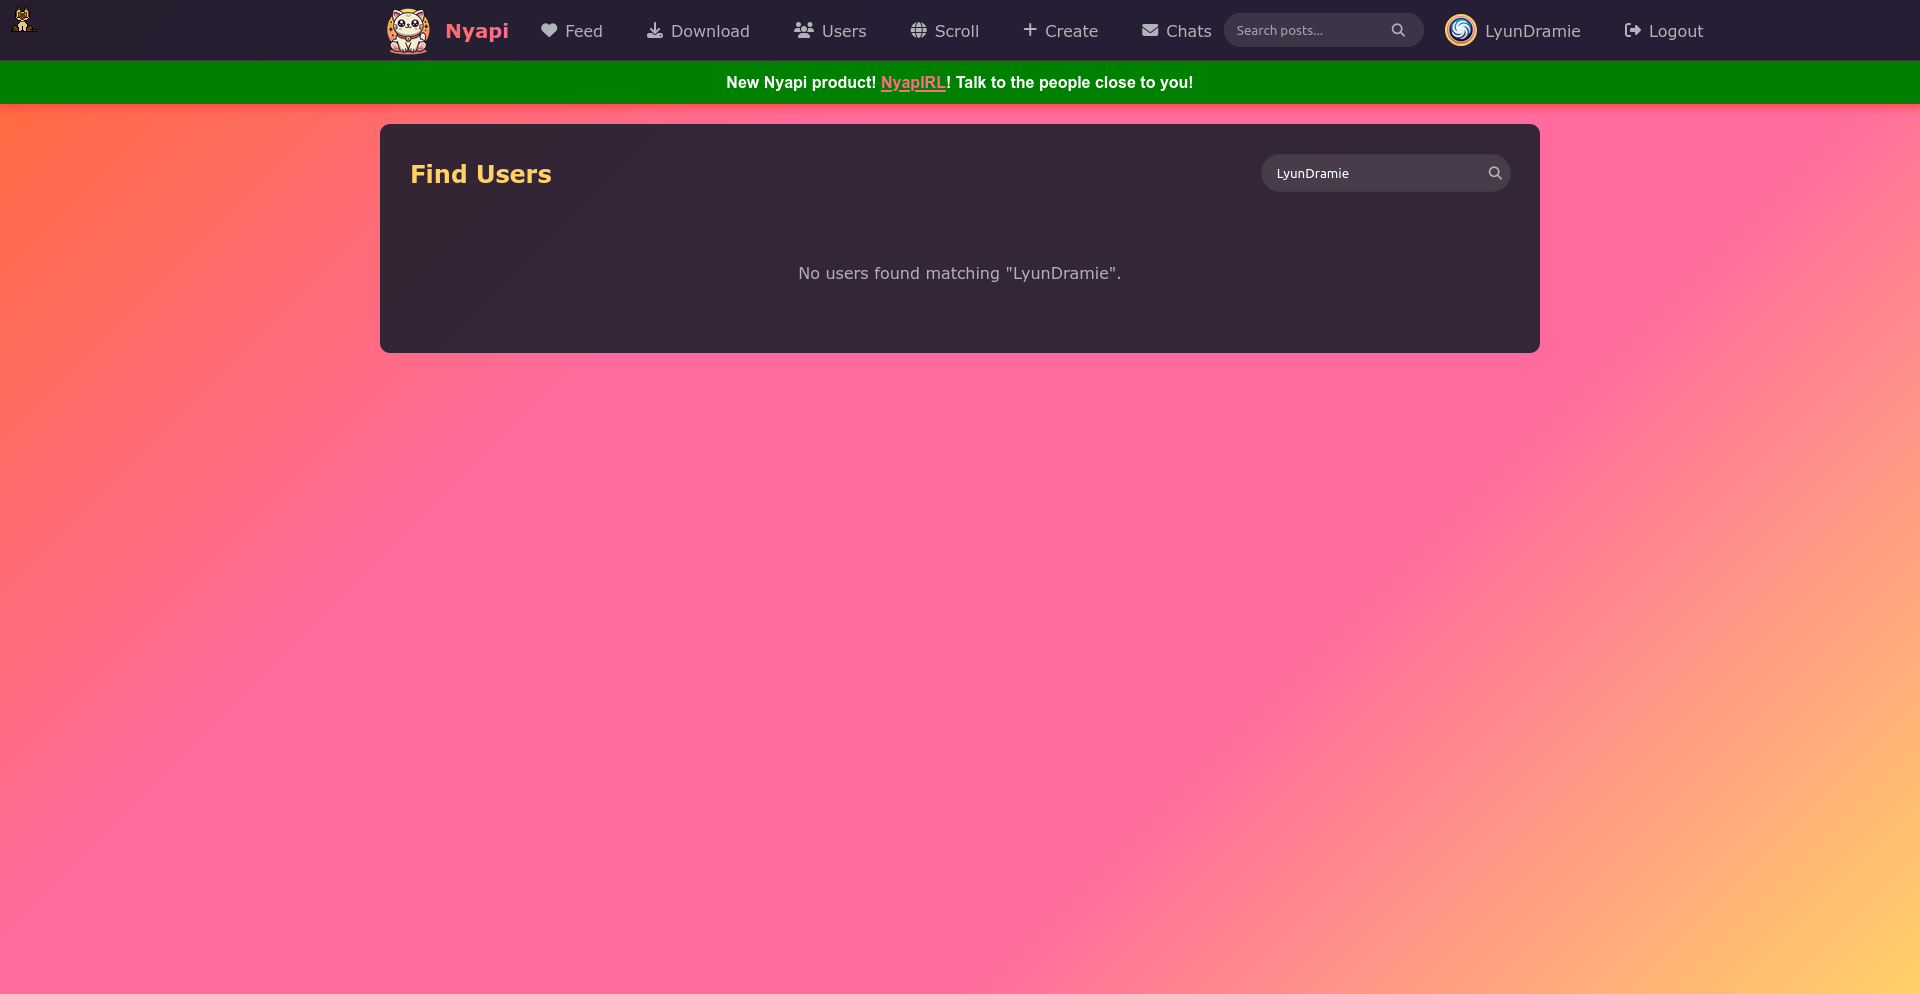Click the people icon beside Users

803,31
